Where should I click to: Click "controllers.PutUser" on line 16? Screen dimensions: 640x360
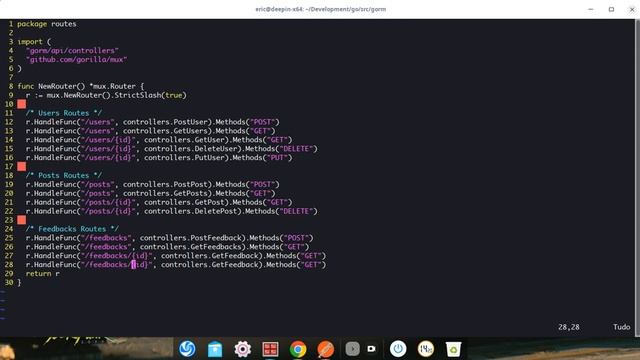[184, 158]
